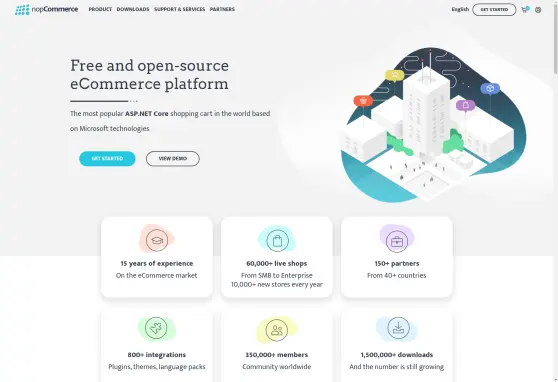Click the graduation cap experience icon
This screenshot has width=558, height=382.
[x=157, y=240]
